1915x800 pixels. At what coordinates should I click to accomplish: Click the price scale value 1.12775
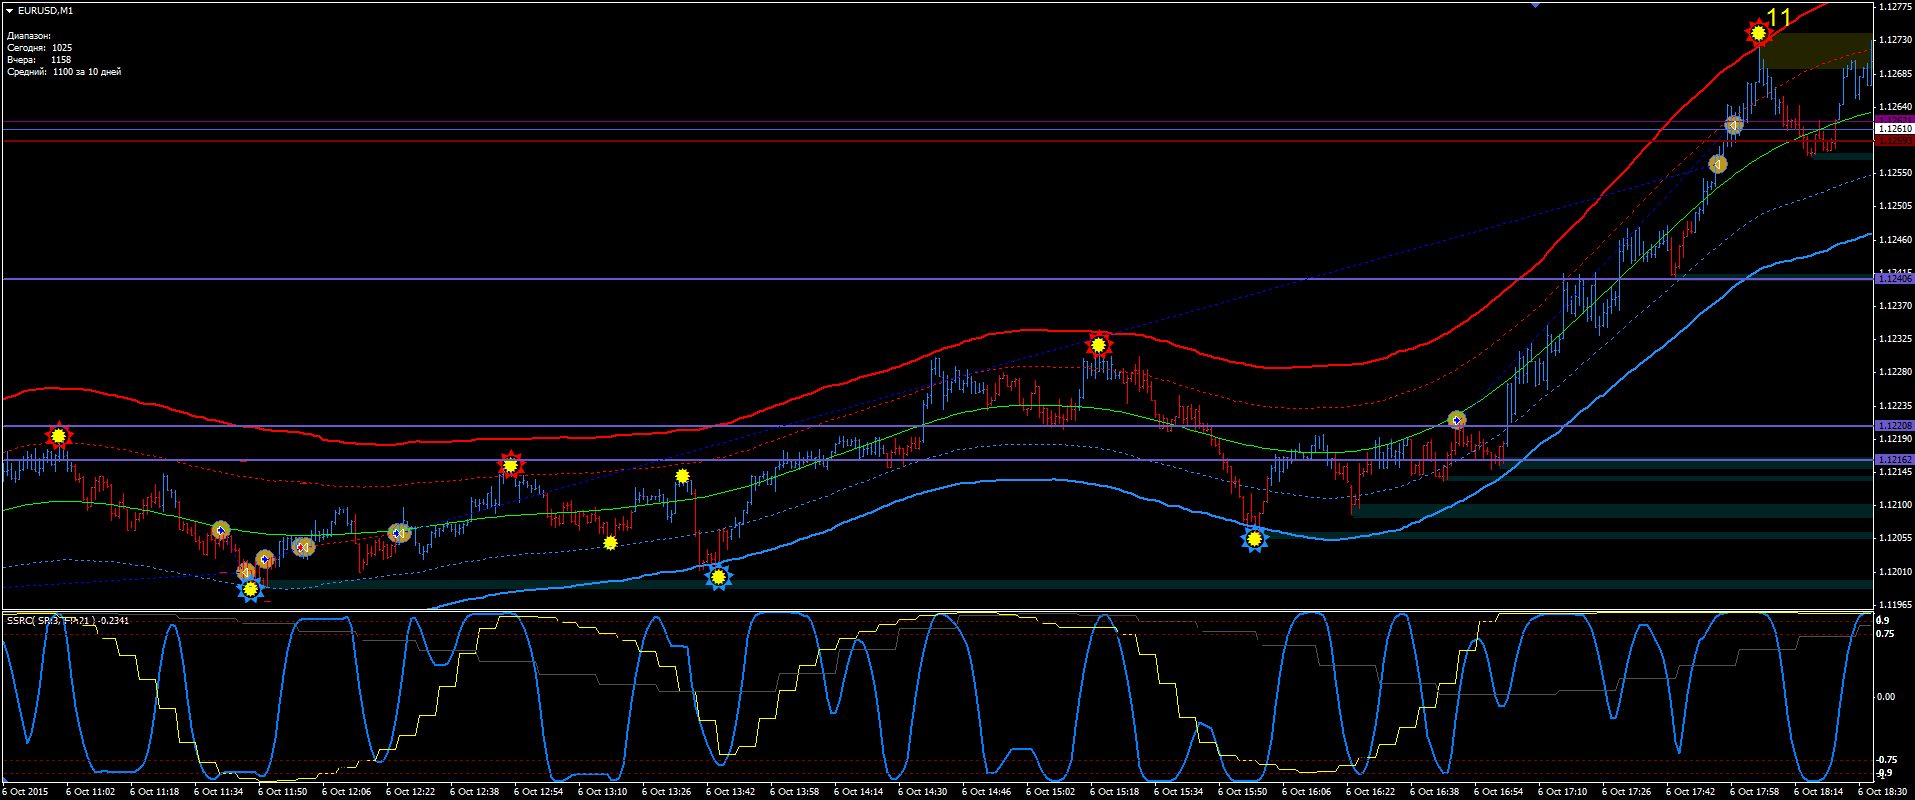[x=1896, y=7]
